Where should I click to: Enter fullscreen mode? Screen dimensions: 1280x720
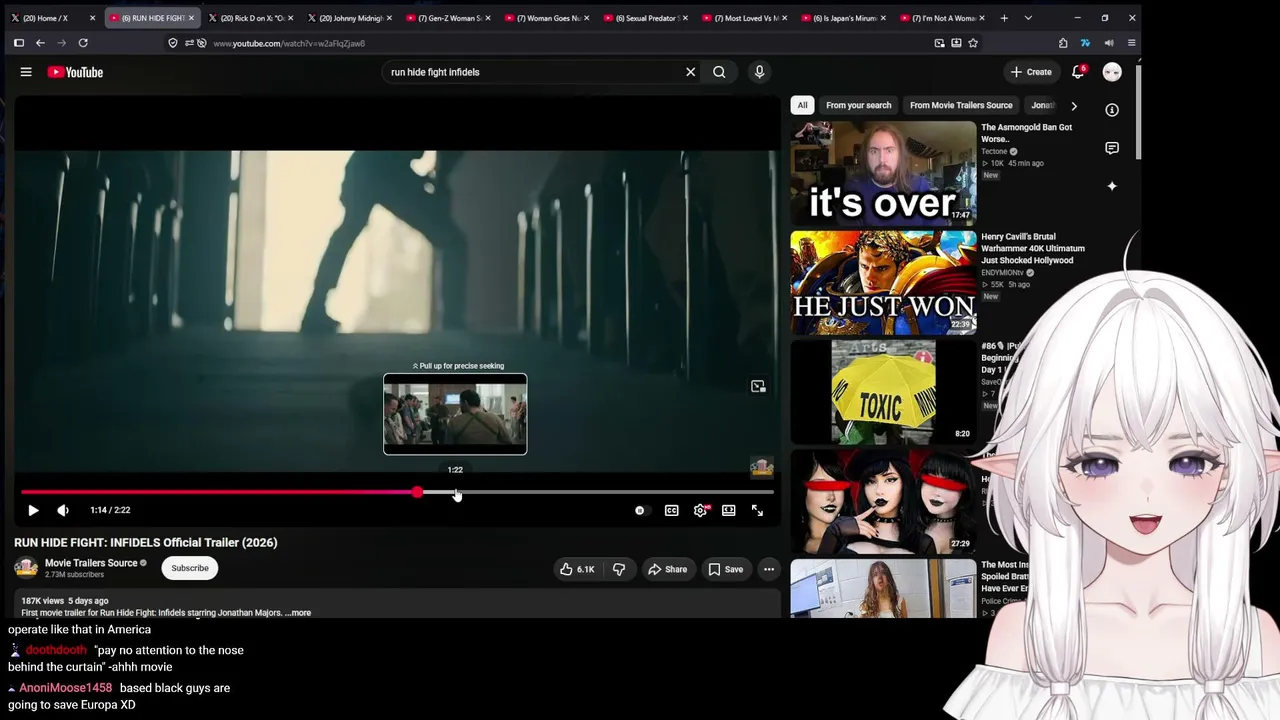(x=757, y=510)
